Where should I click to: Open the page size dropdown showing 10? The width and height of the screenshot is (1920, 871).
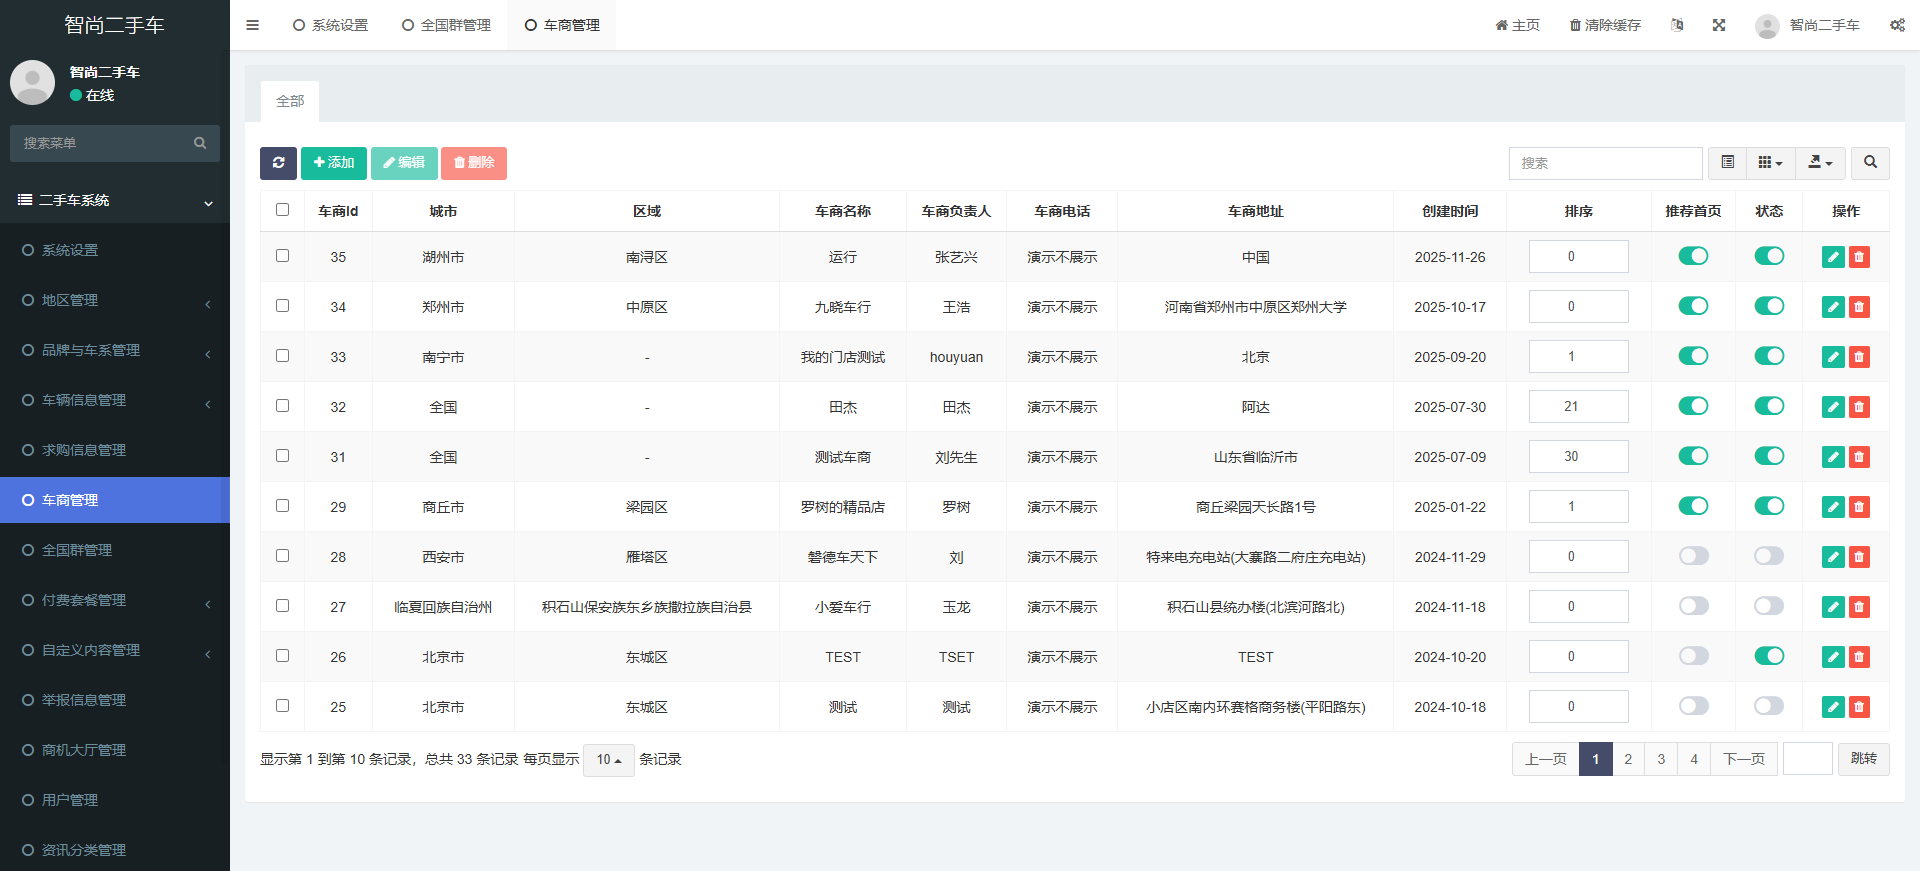coord(608,760)
